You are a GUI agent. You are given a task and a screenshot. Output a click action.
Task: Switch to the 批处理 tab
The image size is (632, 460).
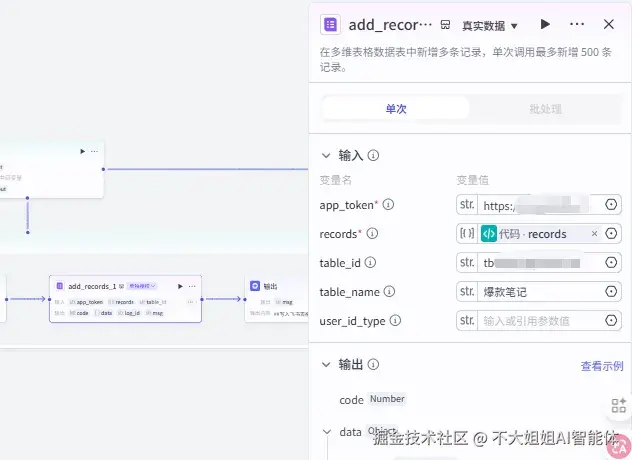545,109
